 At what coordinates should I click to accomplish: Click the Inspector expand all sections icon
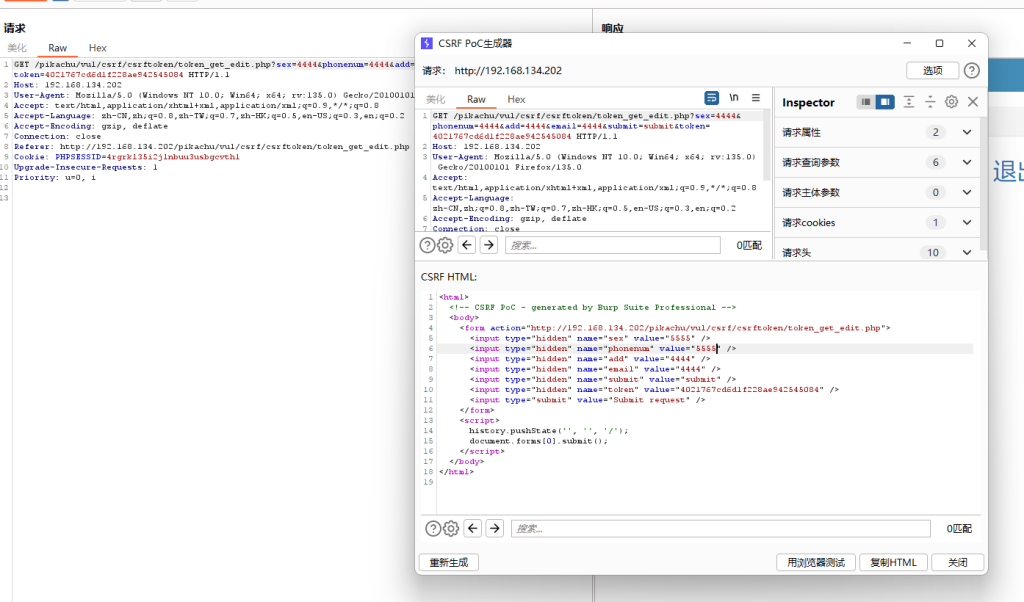click(x=908, y=102)
